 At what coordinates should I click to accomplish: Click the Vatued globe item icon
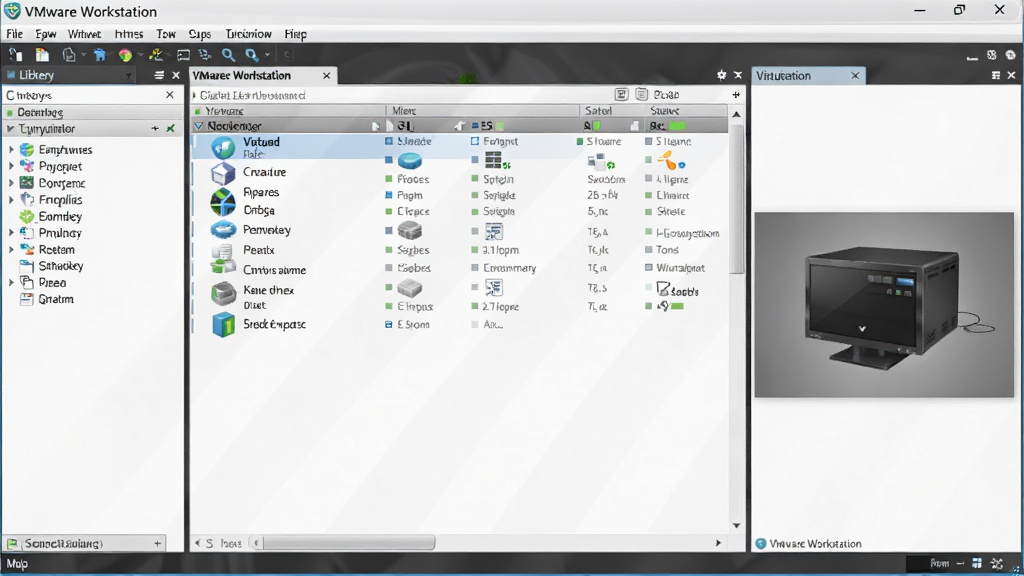[x=223, y=147]
